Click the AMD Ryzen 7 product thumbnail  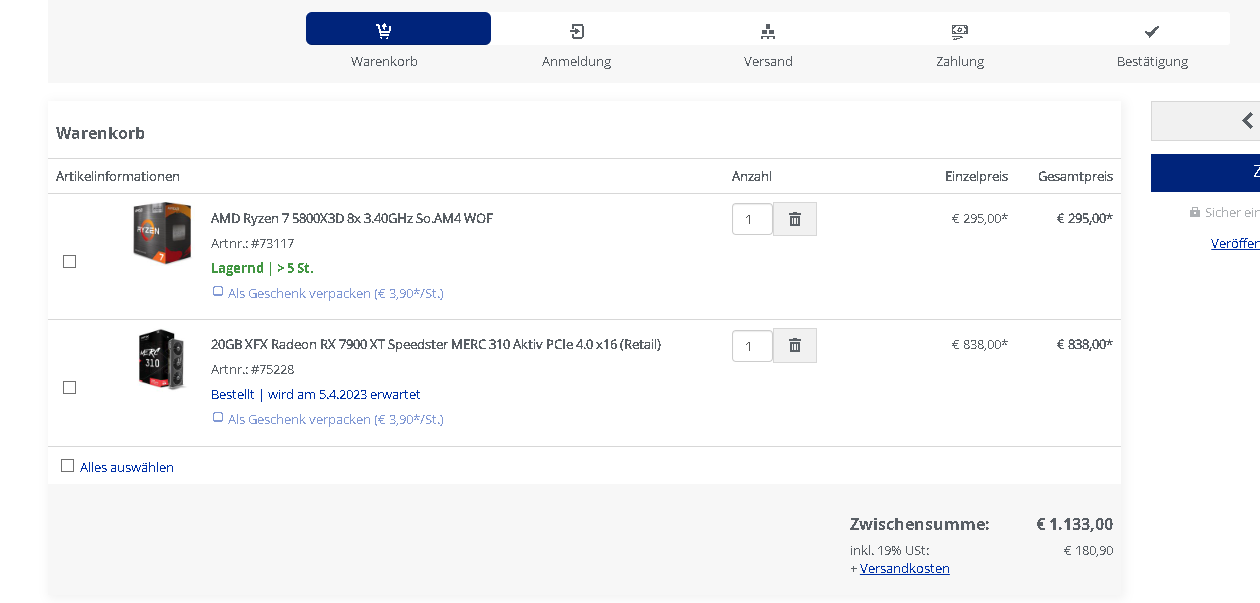coord(162,233)
